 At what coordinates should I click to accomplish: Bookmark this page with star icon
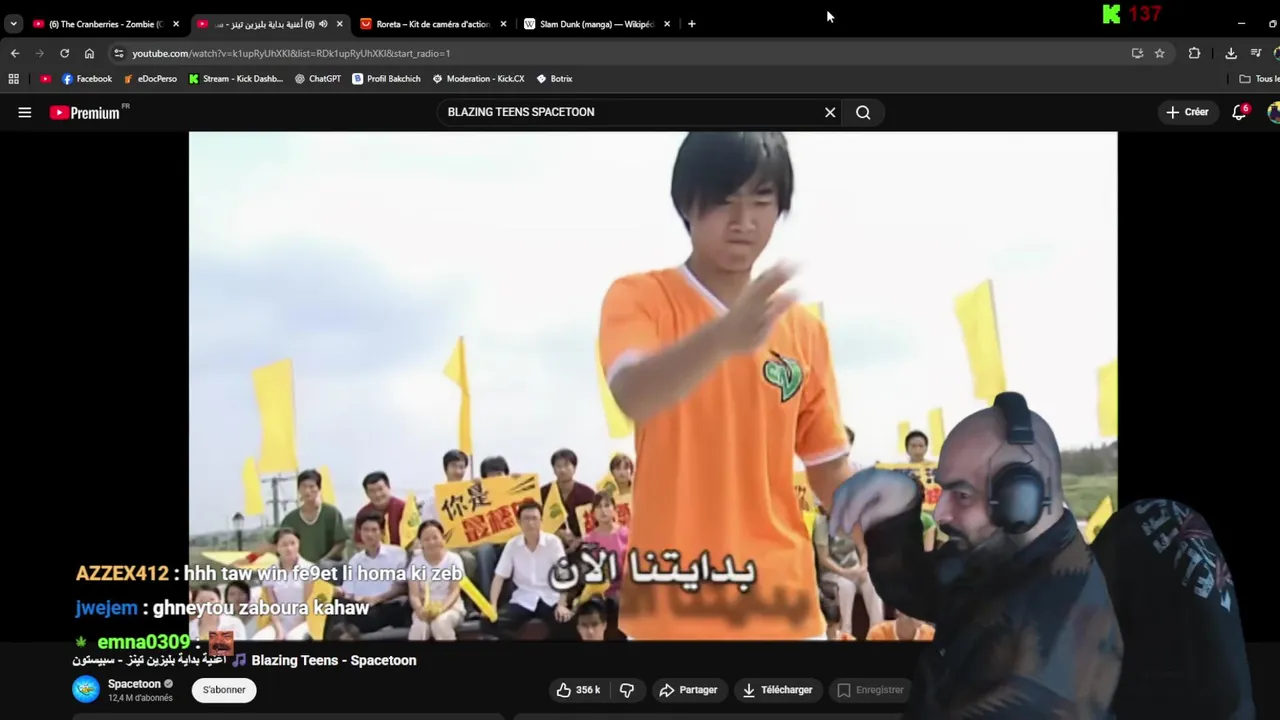click(1160, 53)
